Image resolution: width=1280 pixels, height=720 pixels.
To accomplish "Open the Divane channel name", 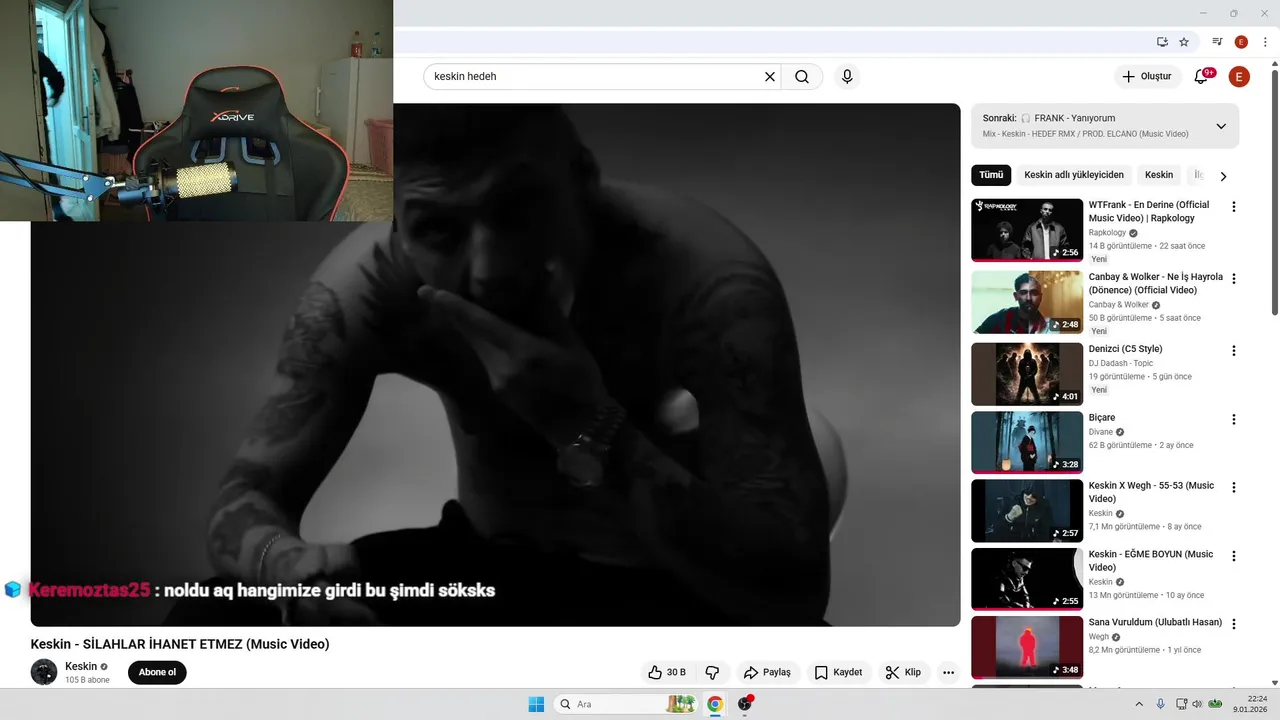I will 1101,432.
